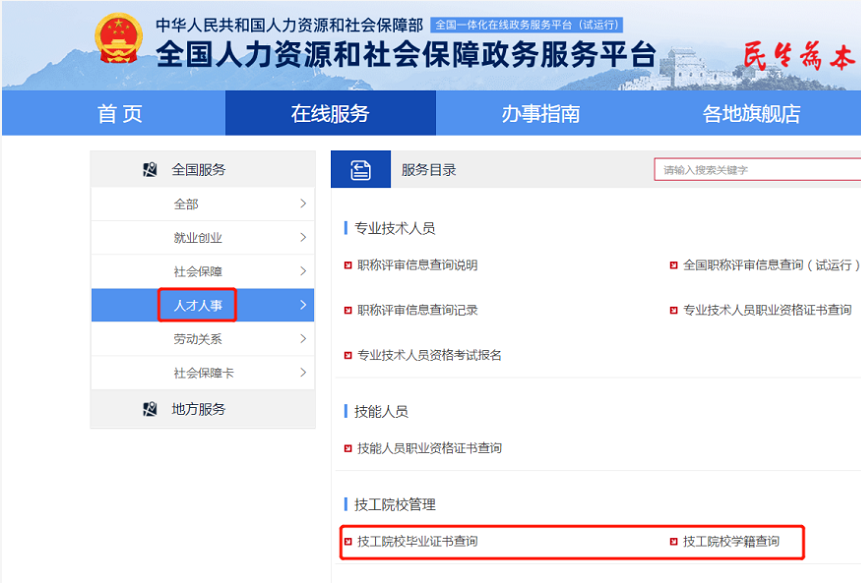Click red bullet icon before 技工院校学籍查询
The height and width of the screenshot is (583, 861).
click(x=673, y=542)
